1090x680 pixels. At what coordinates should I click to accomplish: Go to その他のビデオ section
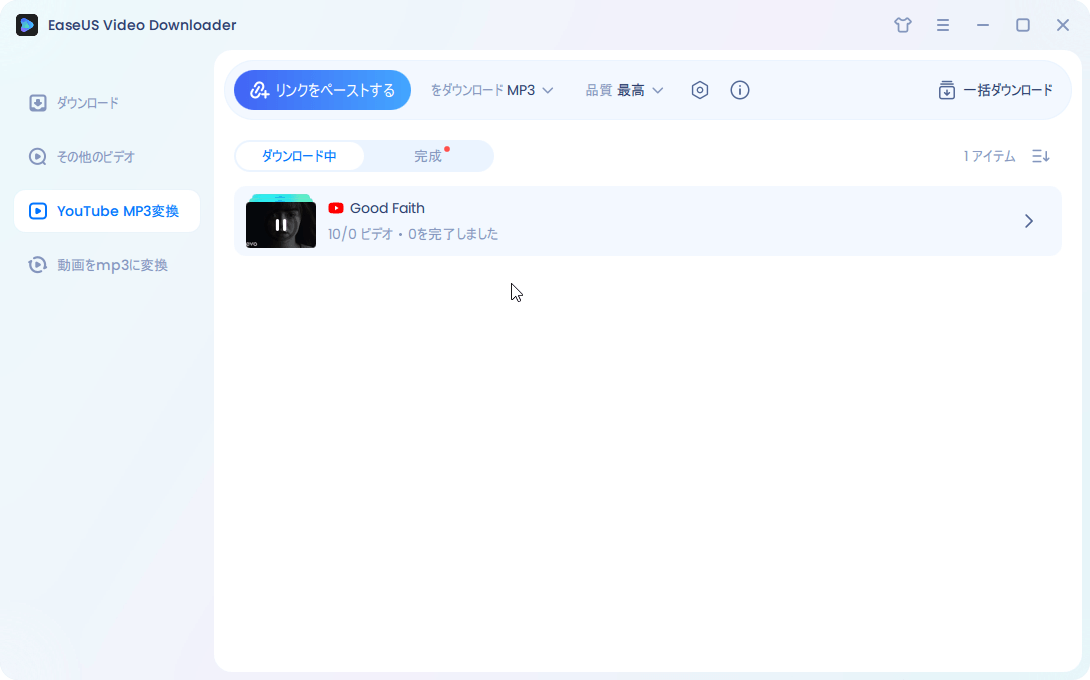pos(95,157)
